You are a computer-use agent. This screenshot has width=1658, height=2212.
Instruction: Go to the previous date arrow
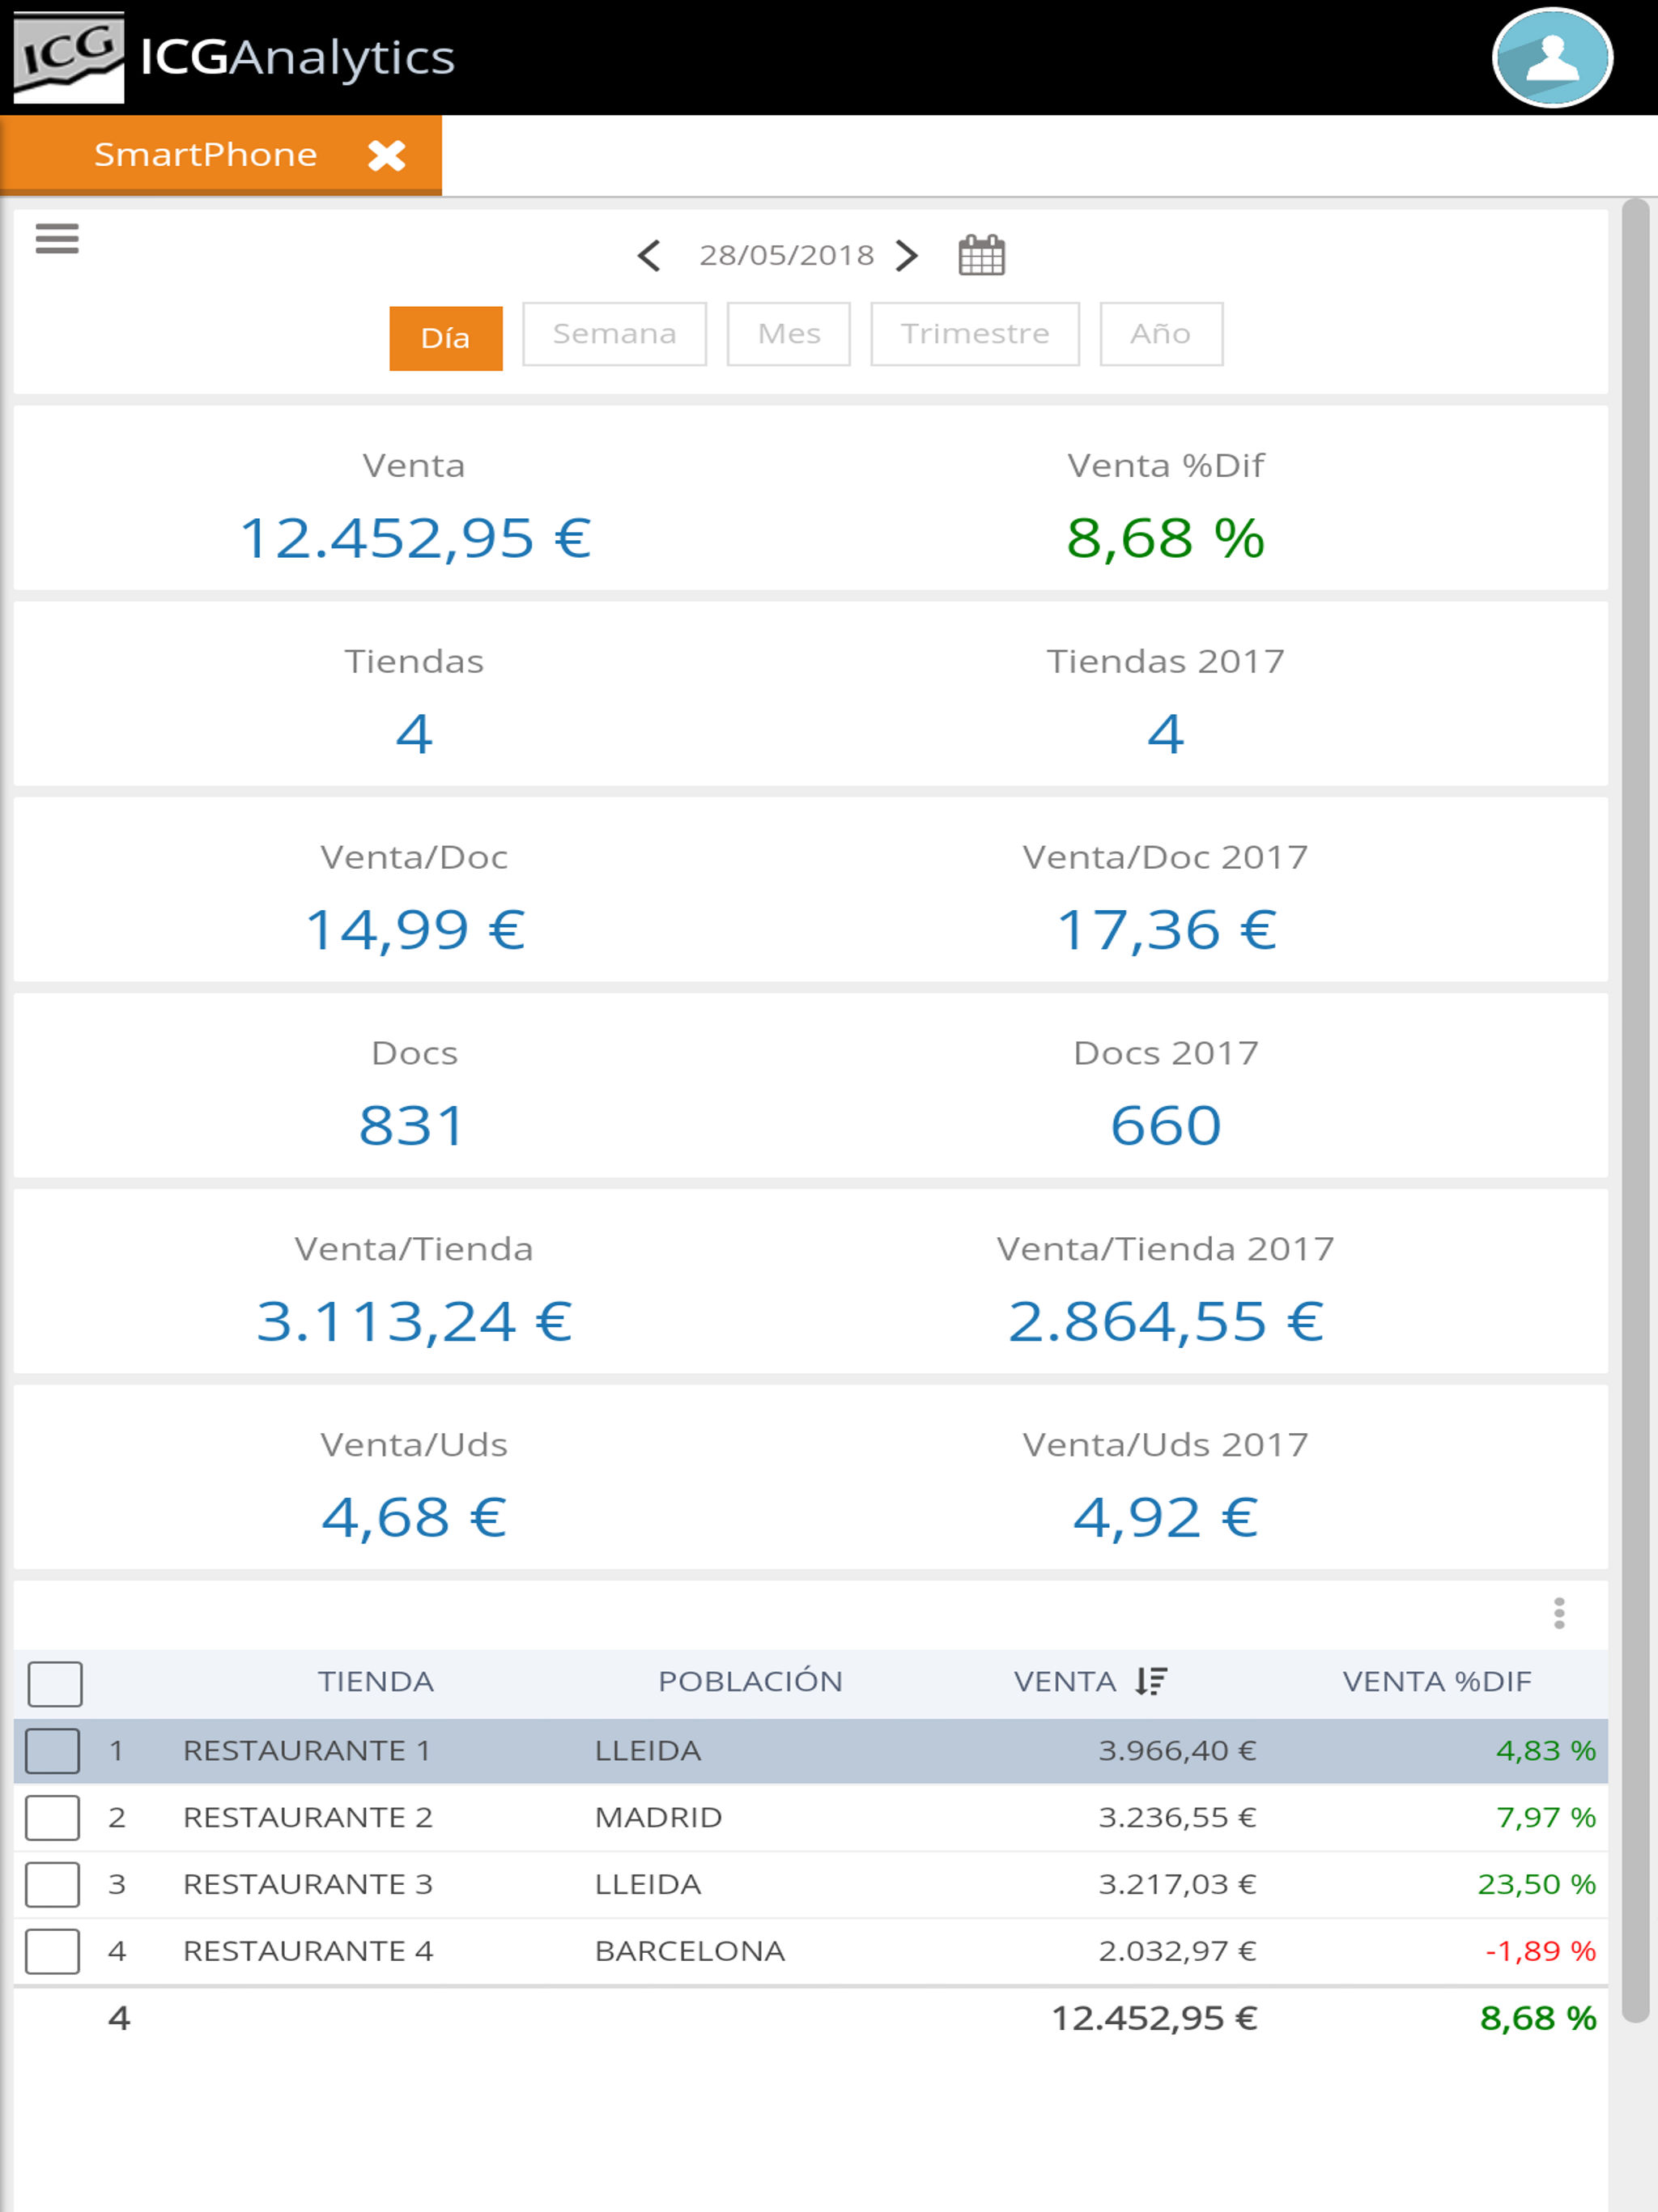649,256
